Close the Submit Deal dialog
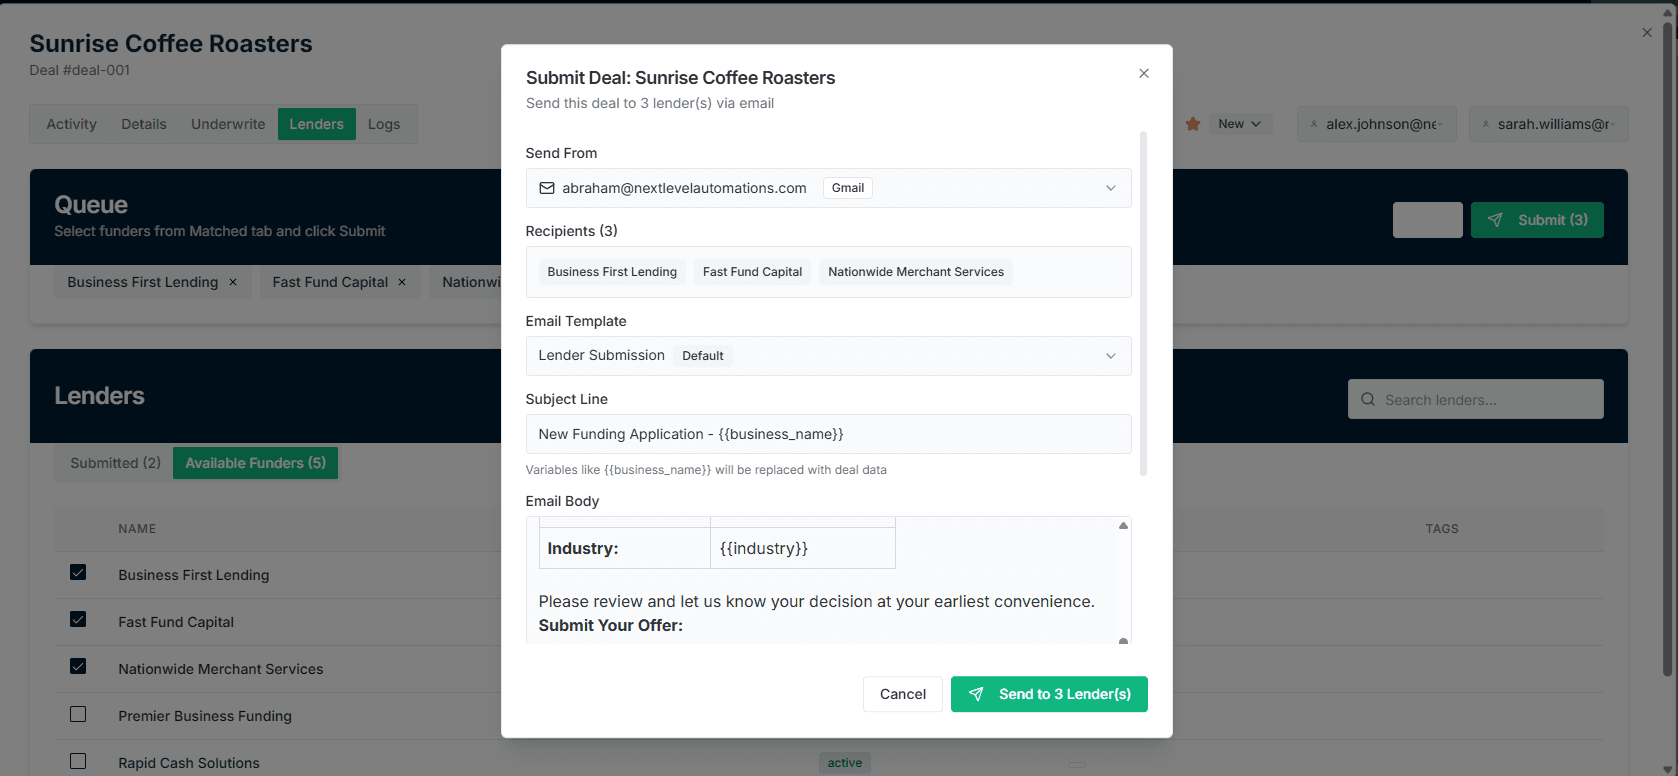Viewport: 1678px width, 776px height. [x=1143, y=73]
